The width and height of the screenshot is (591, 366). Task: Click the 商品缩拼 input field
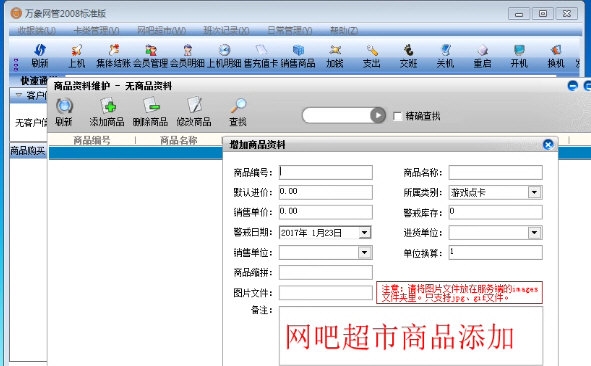point(326,273)
